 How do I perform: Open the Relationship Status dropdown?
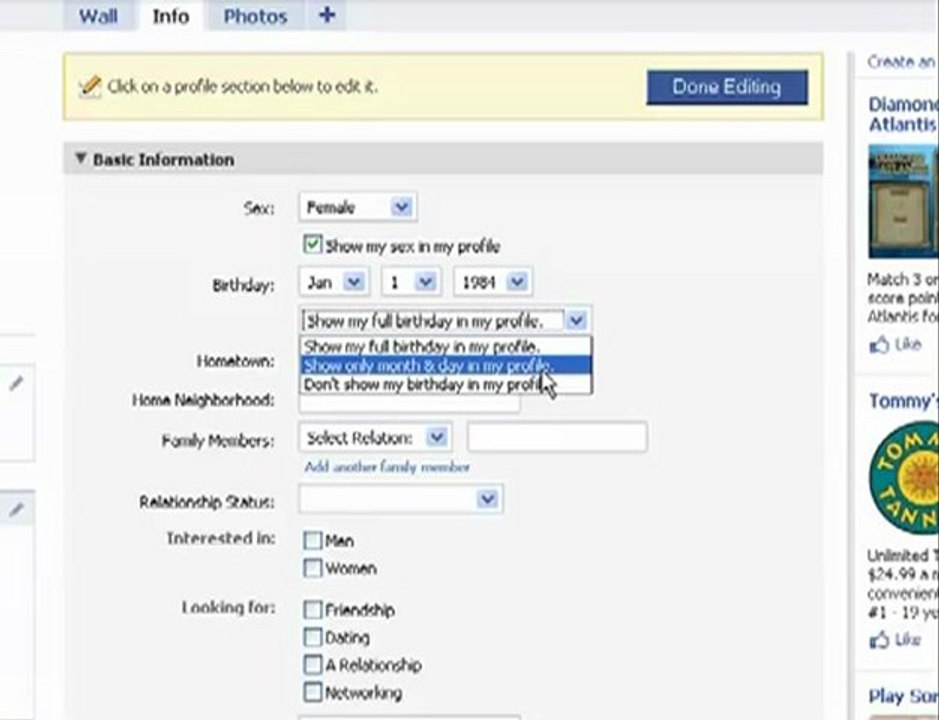click(x=401, y=499)
